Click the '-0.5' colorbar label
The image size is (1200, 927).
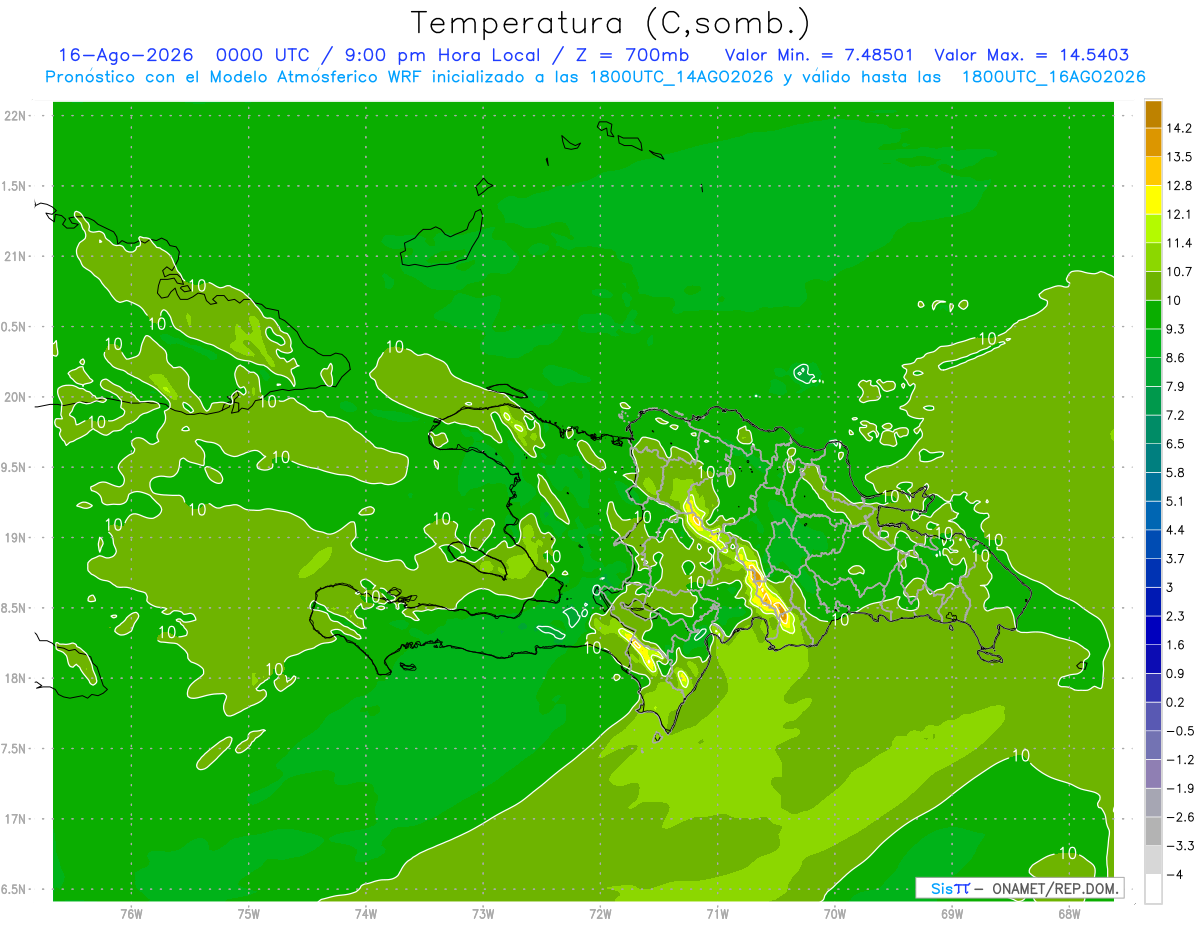pos(1179,731)
